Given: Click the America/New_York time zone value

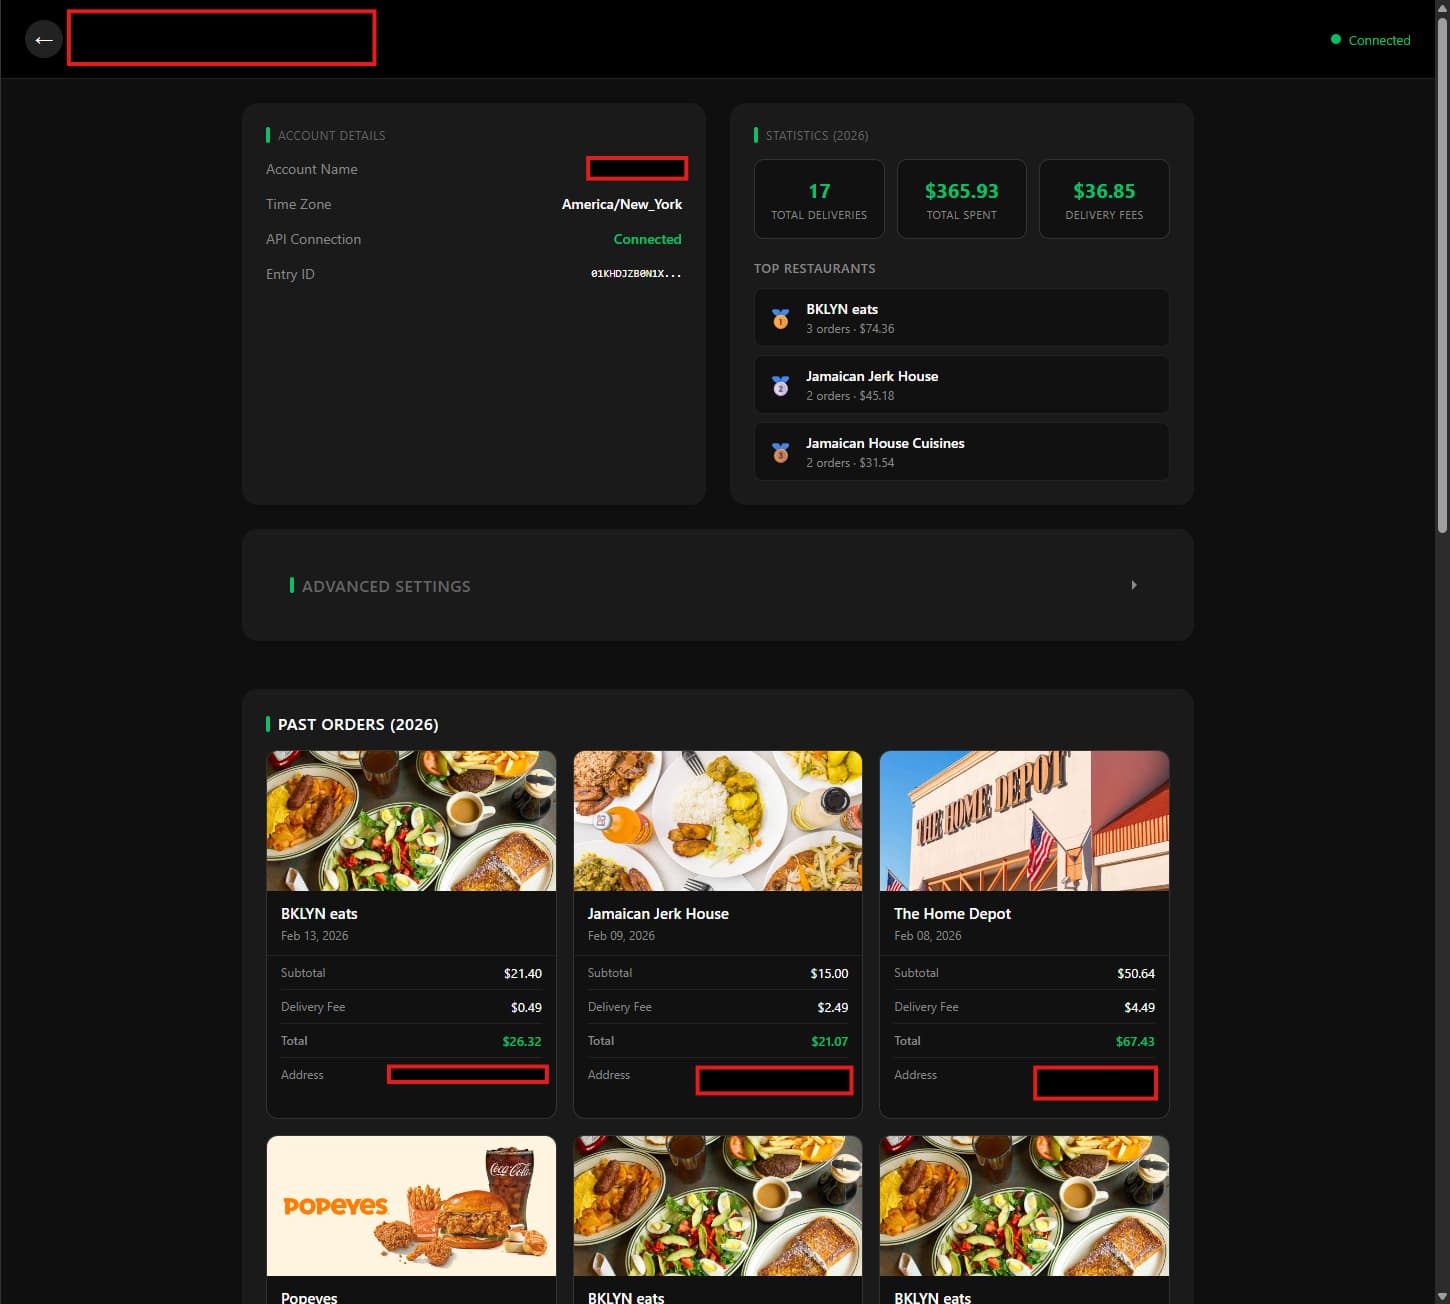Looking at the screenshot, I should (x=622, y=204).
